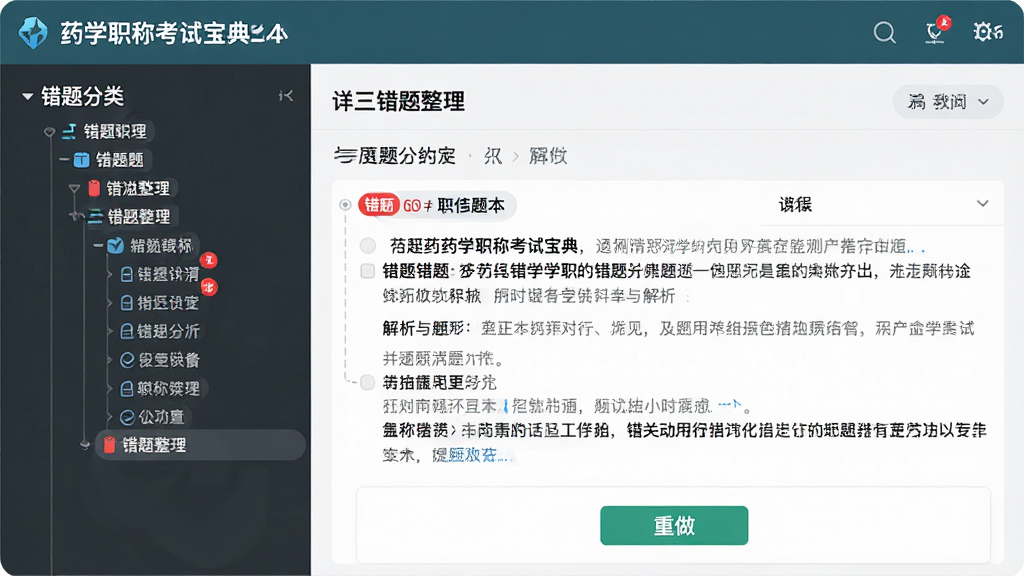
Task: Click the red icon of the unselected red-icon row
Action: [x=94, y=188]
